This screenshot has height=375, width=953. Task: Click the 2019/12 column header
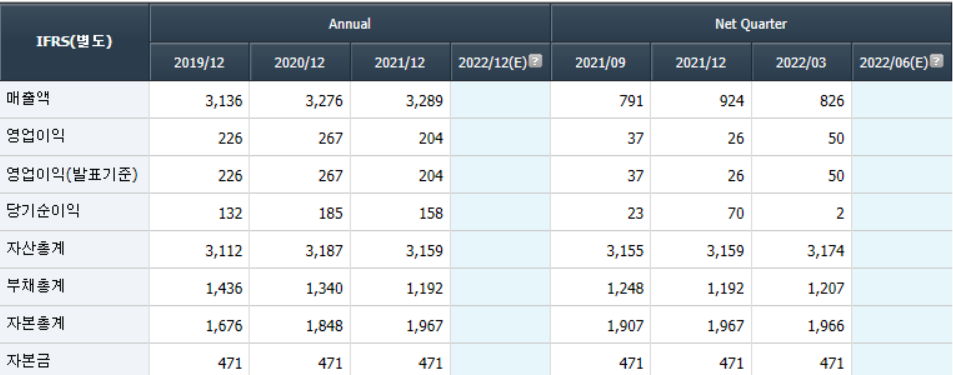(x=199, y=63)
